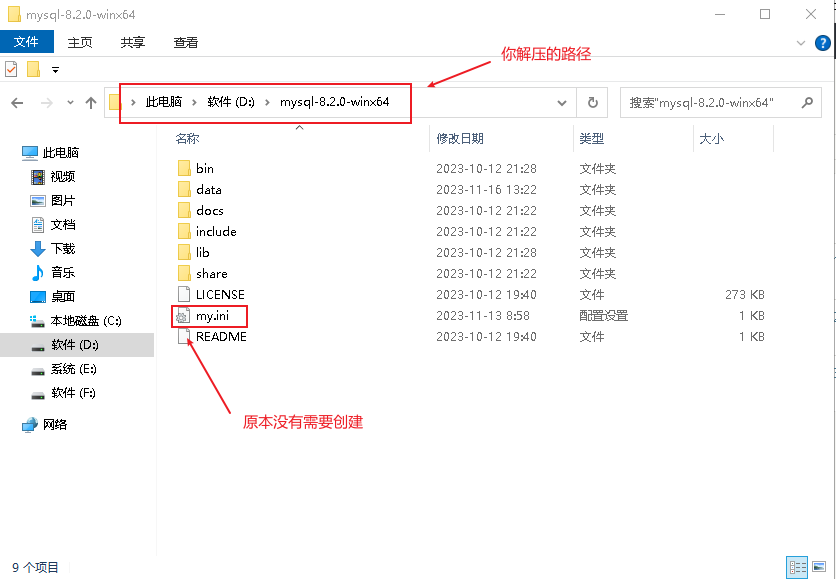836x579 pixels.
Task: Open the help question mark icon
Action: point(823,43)
